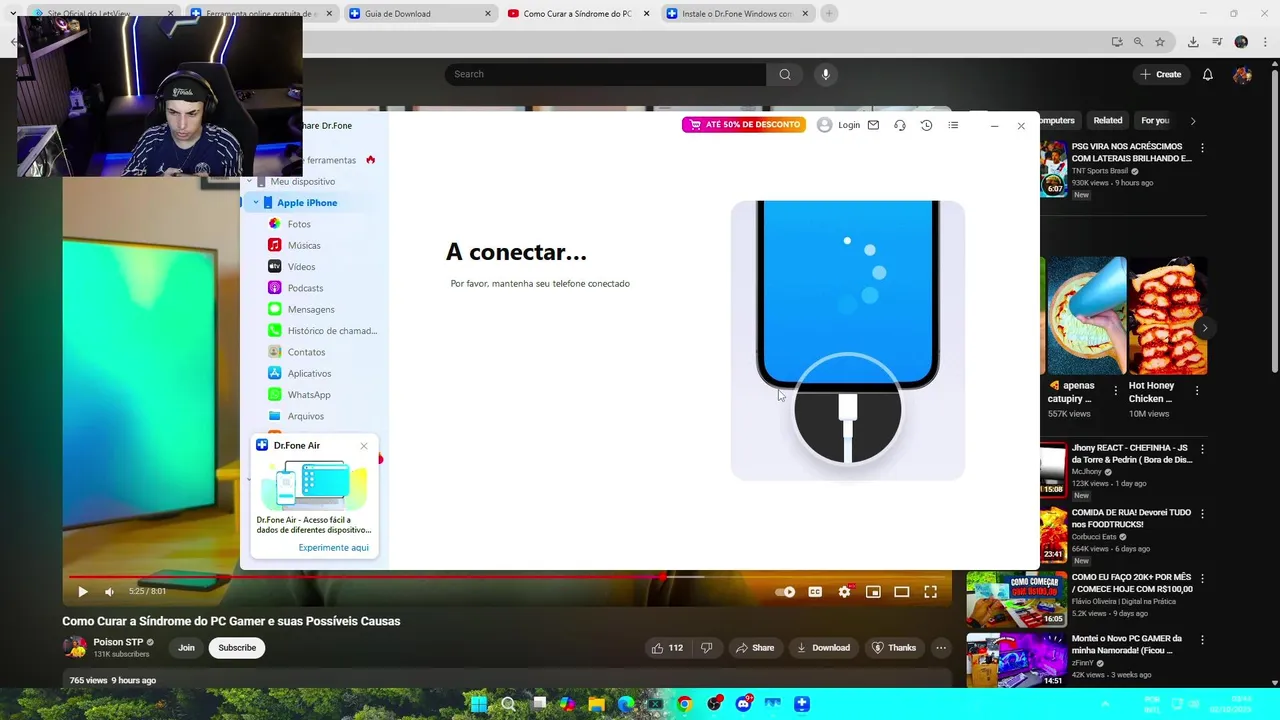Switch to Como Curar a Síndrome tab
The width and height of the screenshot is (1280, 720).
[x=577, y=14]
